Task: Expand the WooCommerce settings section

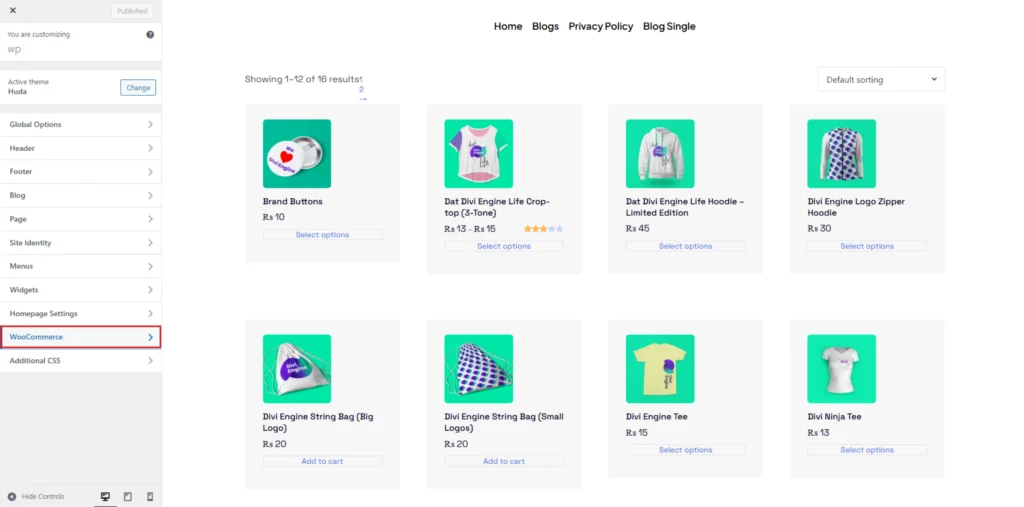Action: (80, 337)
